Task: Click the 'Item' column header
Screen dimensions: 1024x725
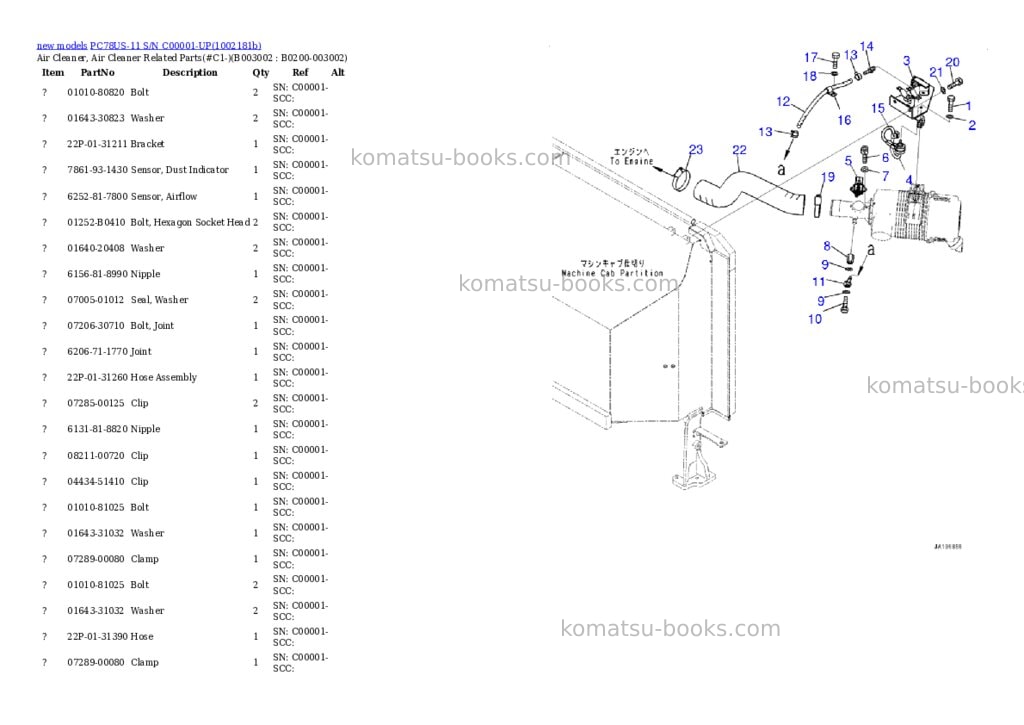Action: click(x=53, y=72)
